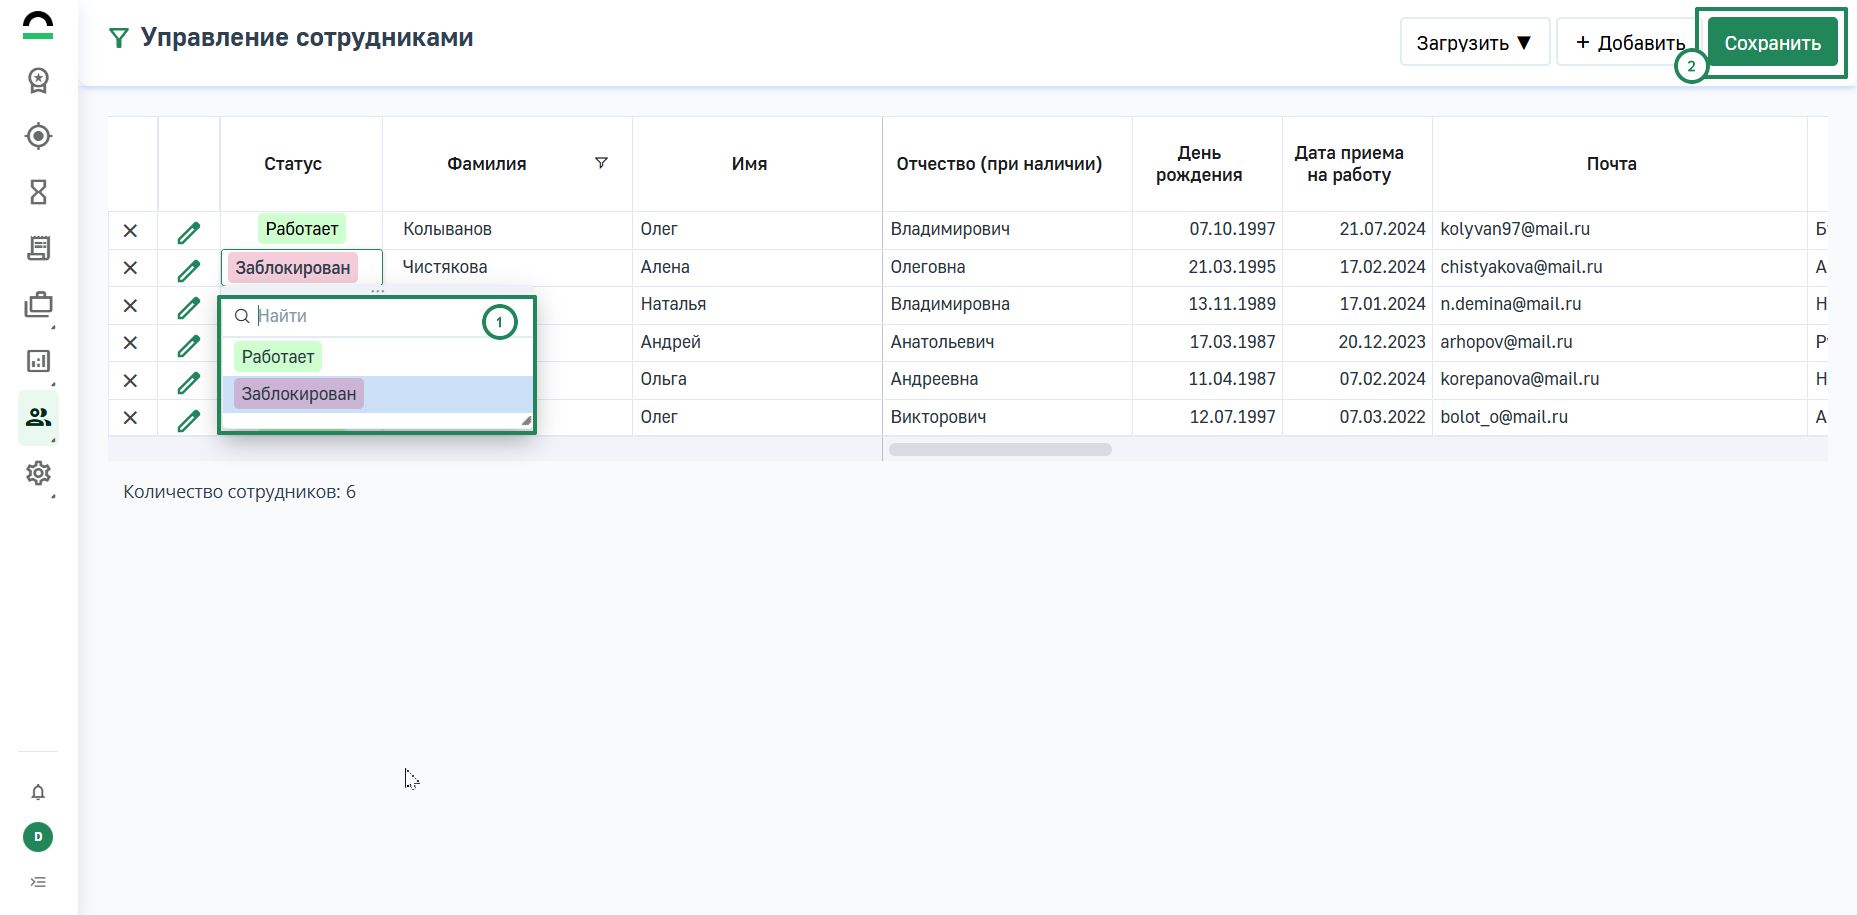Open the Заблокирован status cell for Чистякова

coord(293,268)
